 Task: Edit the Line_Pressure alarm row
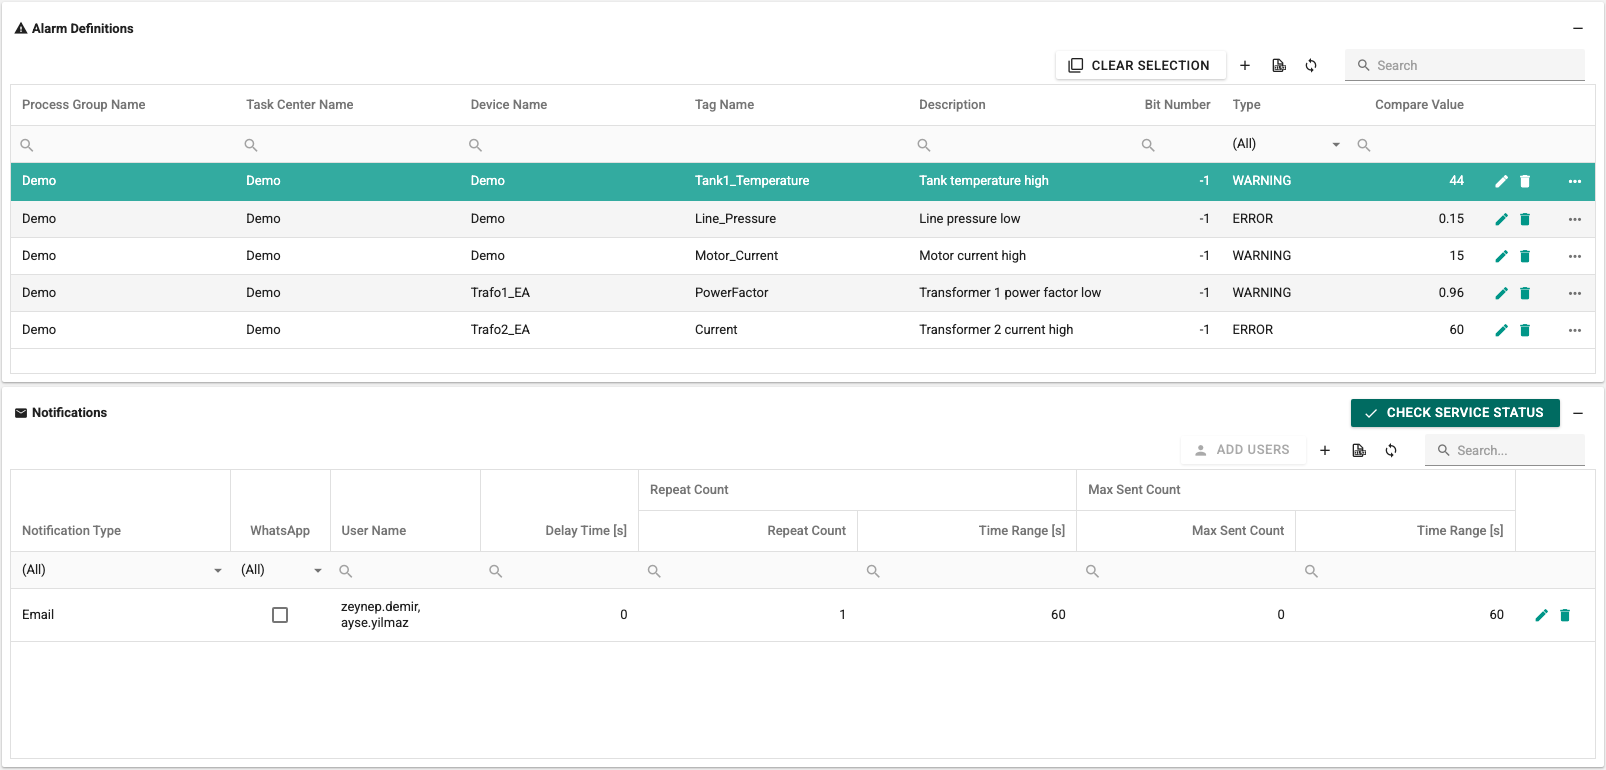(1501, 219)
